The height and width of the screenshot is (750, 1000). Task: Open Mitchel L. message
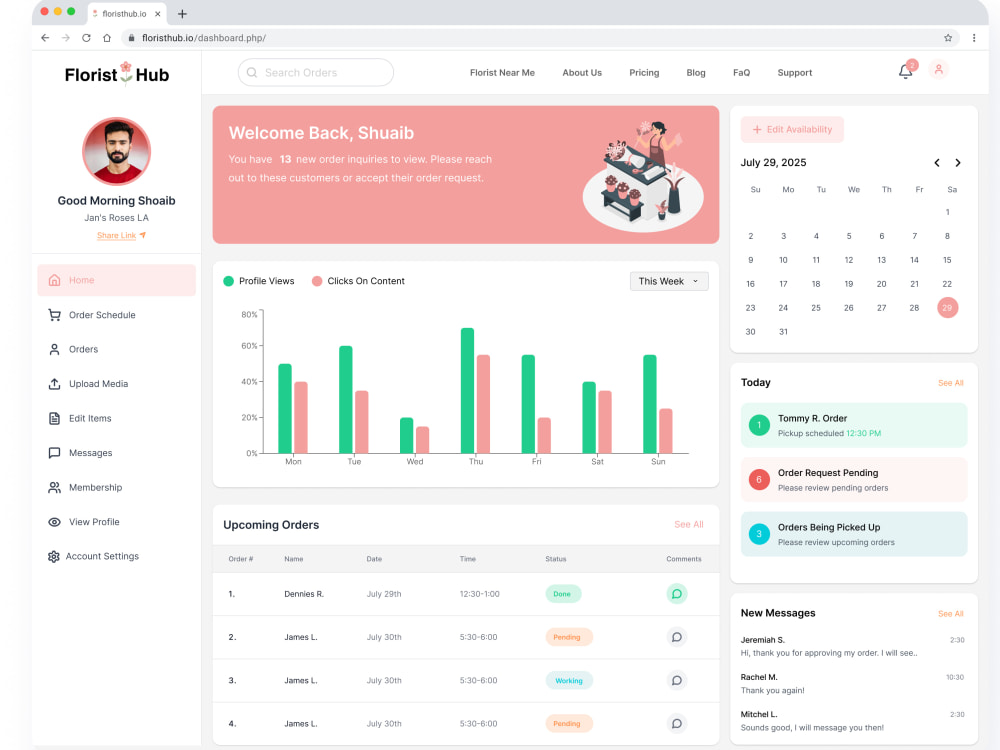852,721
